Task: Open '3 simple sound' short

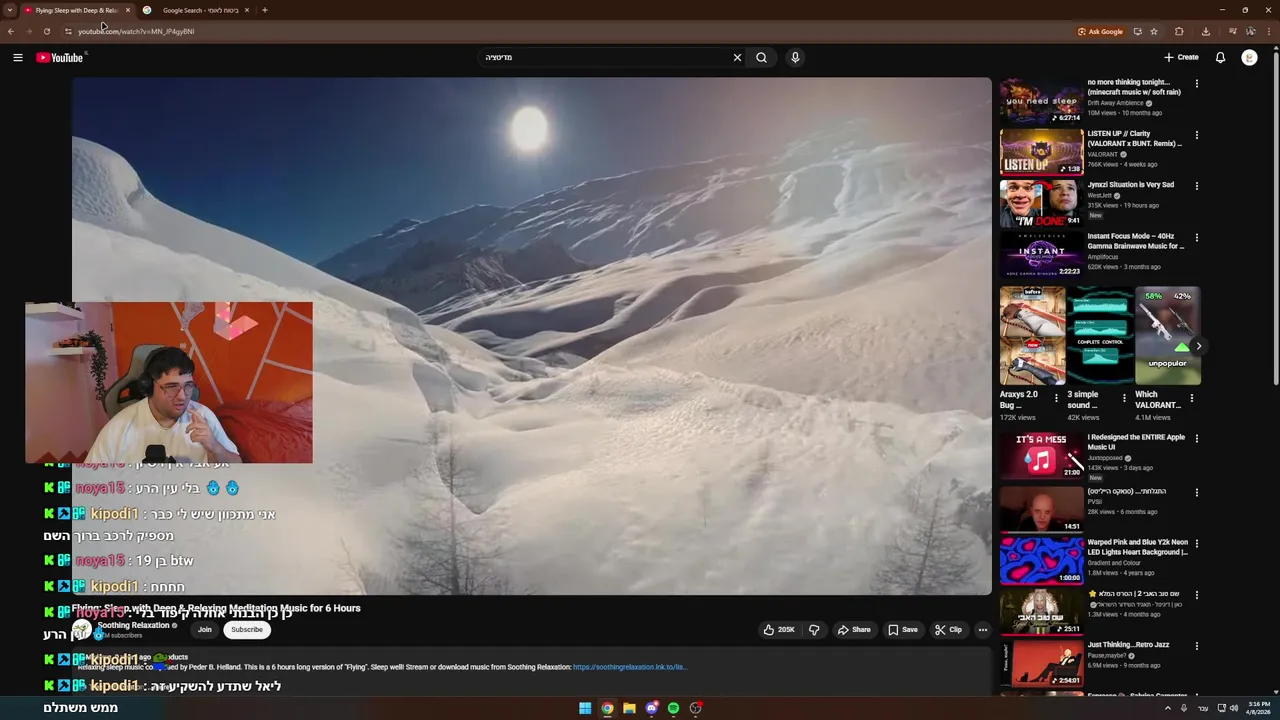Action: (1100, 336)
